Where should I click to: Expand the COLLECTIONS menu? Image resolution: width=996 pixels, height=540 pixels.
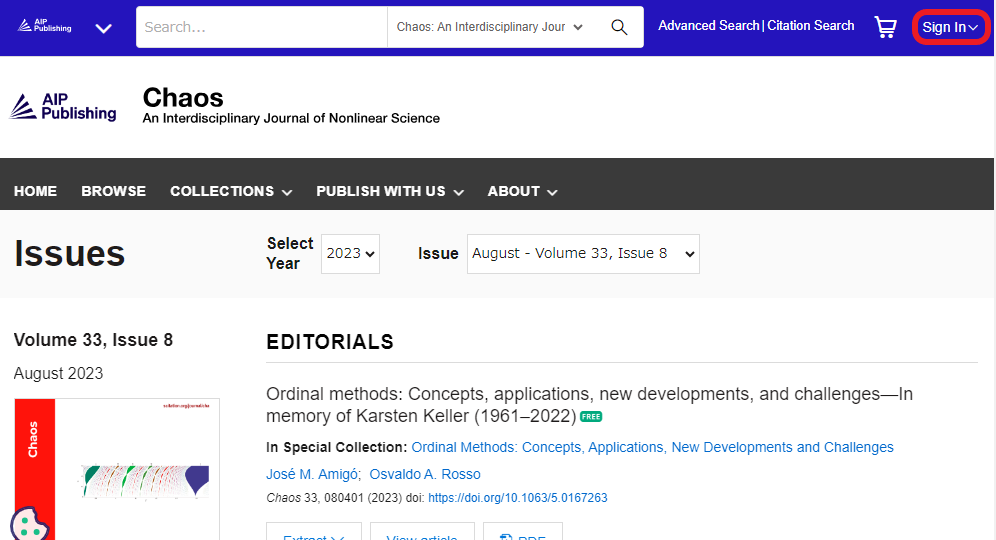point(231,191)
